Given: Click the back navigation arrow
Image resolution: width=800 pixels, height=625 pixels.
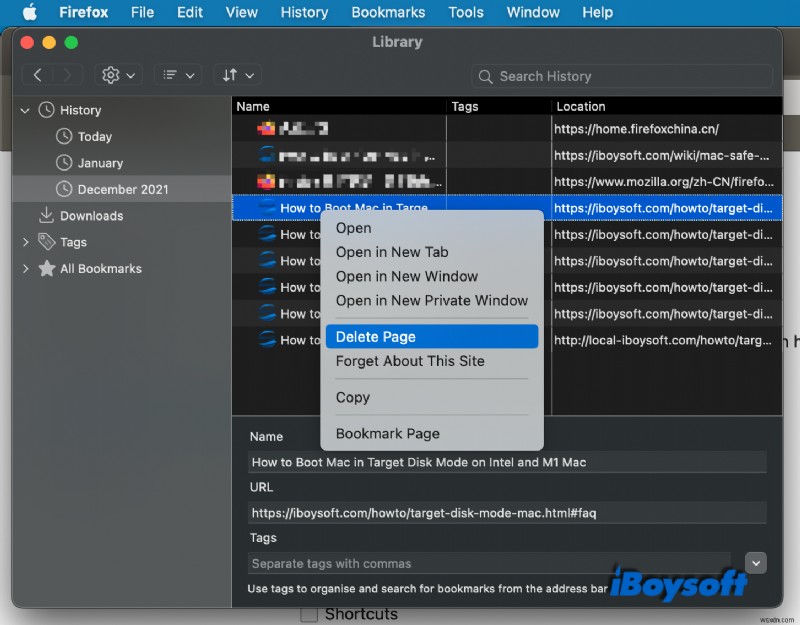Looking at the screenshot, I should (x=37, y=75).
